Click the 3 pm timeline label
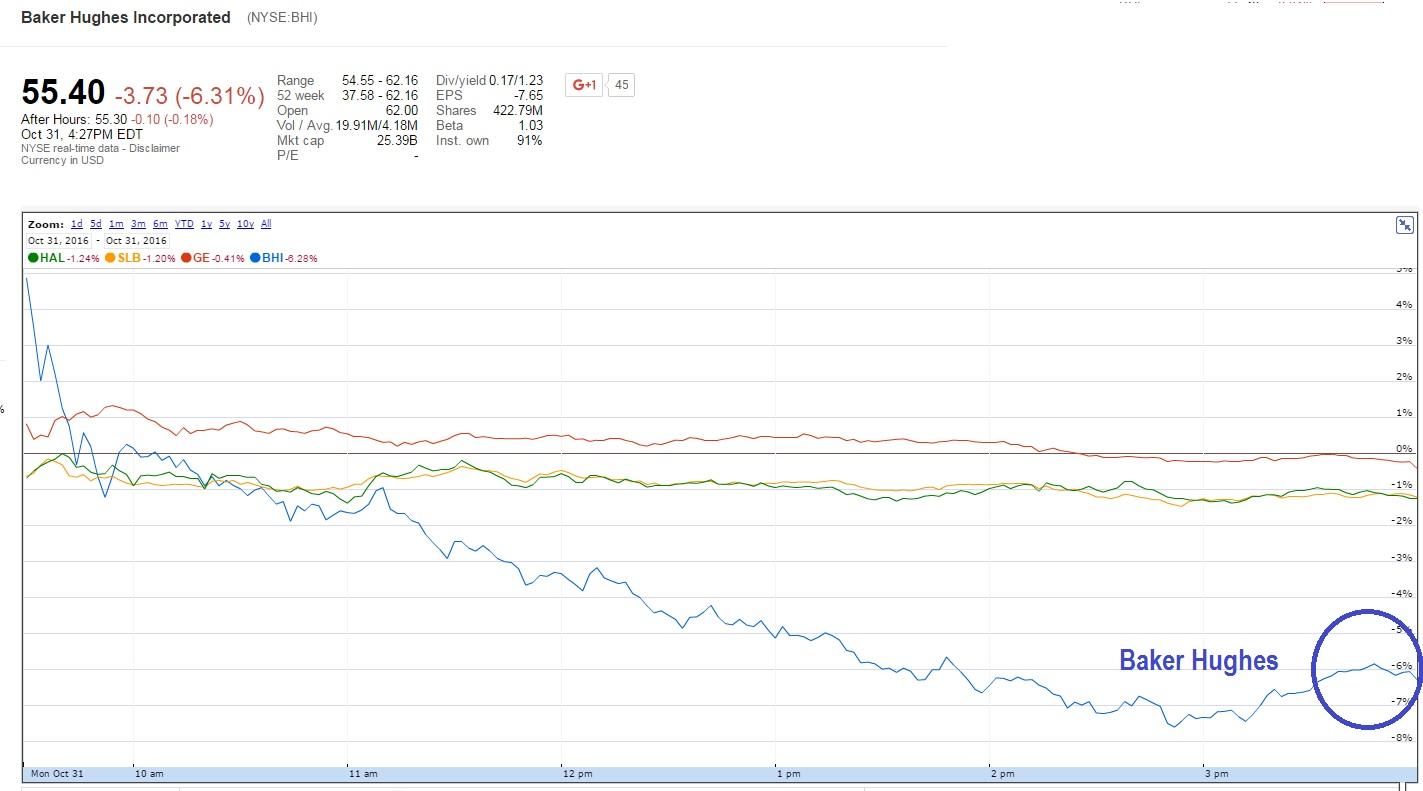The width and height of the screenshot is (1423, 791). coord(1216,774)
